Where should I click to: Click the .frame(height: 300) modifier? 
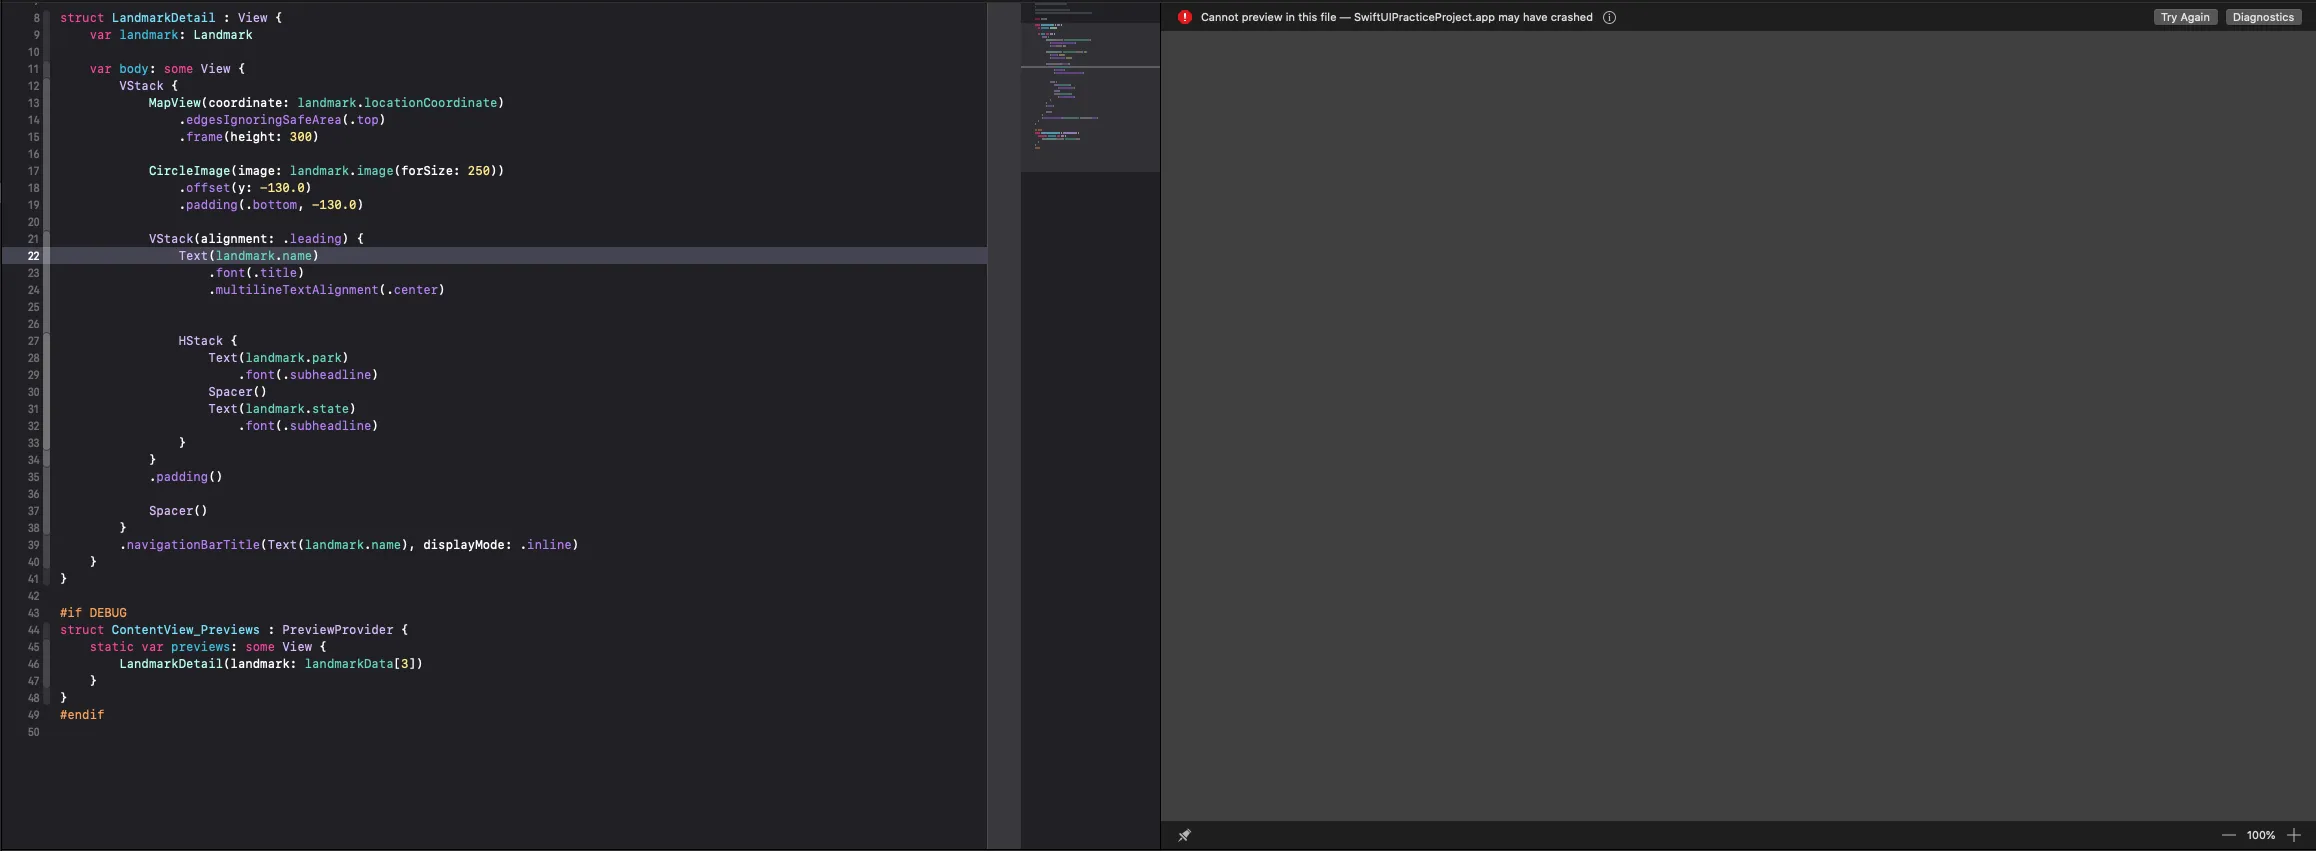pyautogui.click(x=248, y=137)
